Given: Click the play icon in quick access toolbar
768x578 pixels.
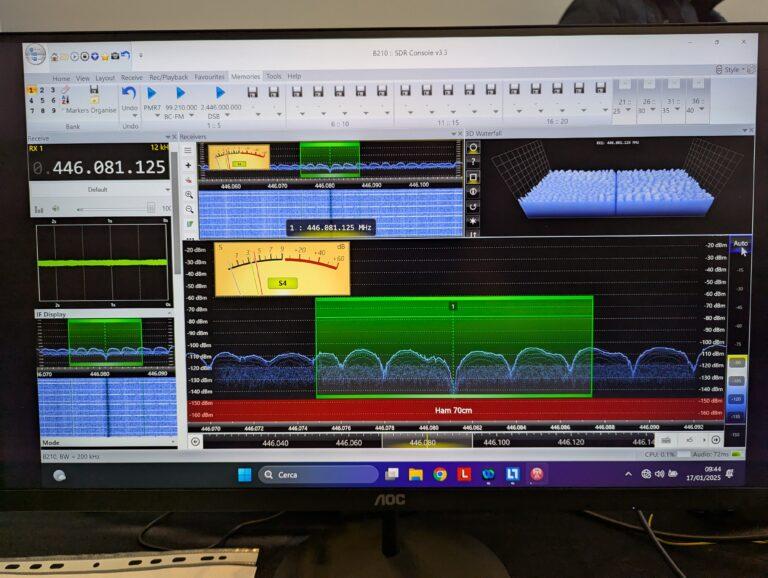Looking at the screenshot, I should click(74, 56).
